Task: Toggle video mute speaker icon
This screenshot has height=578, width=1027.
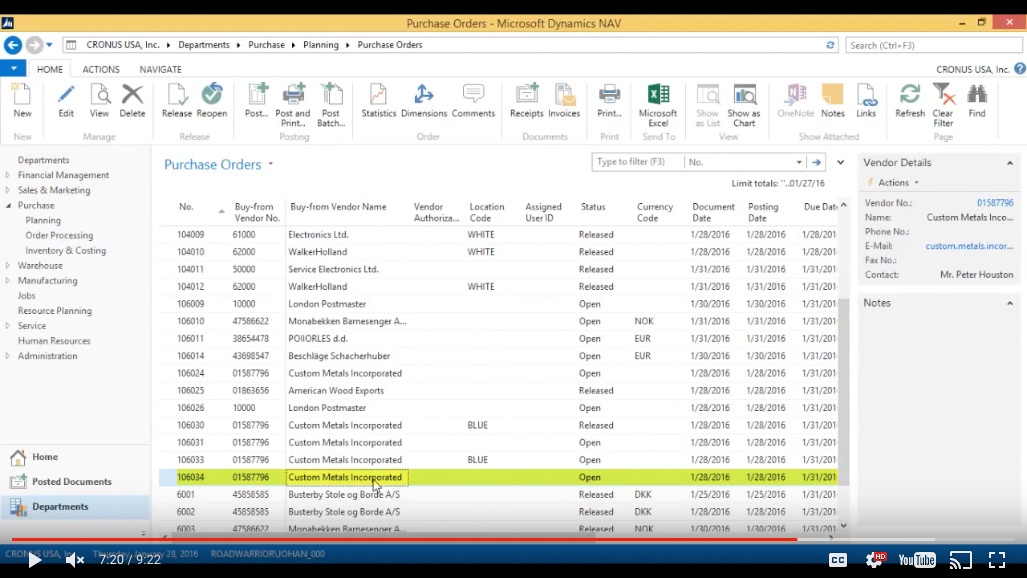Action: pos(74,560)
